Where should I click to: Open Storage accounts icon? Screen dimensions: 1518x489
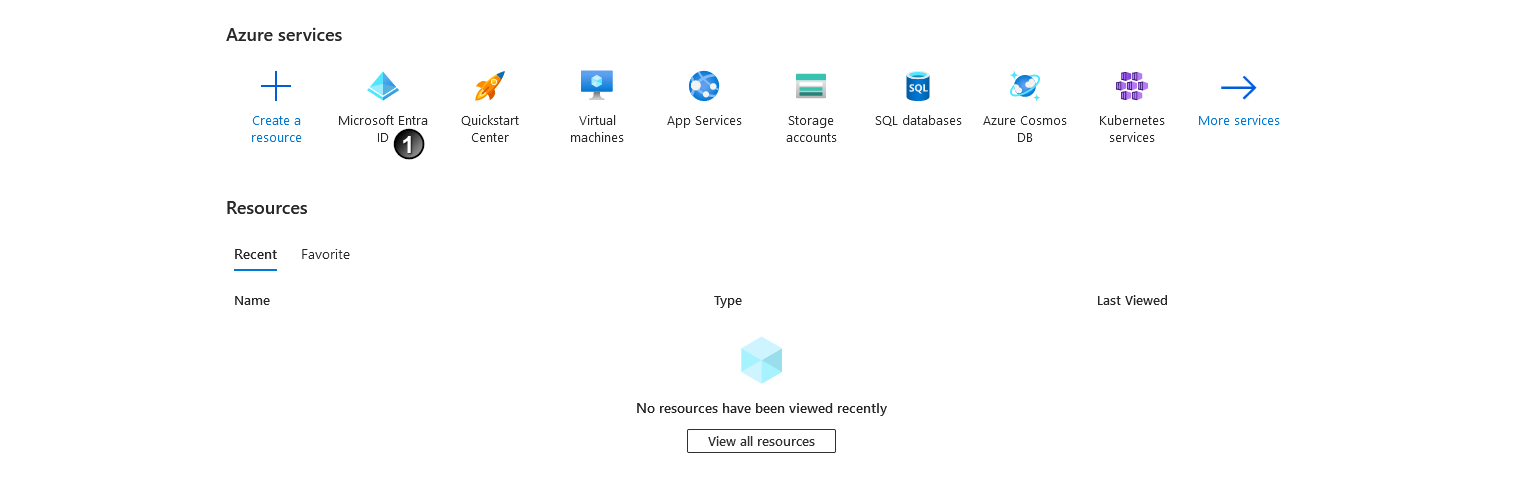pyautogui.click(x=811, y=86)
